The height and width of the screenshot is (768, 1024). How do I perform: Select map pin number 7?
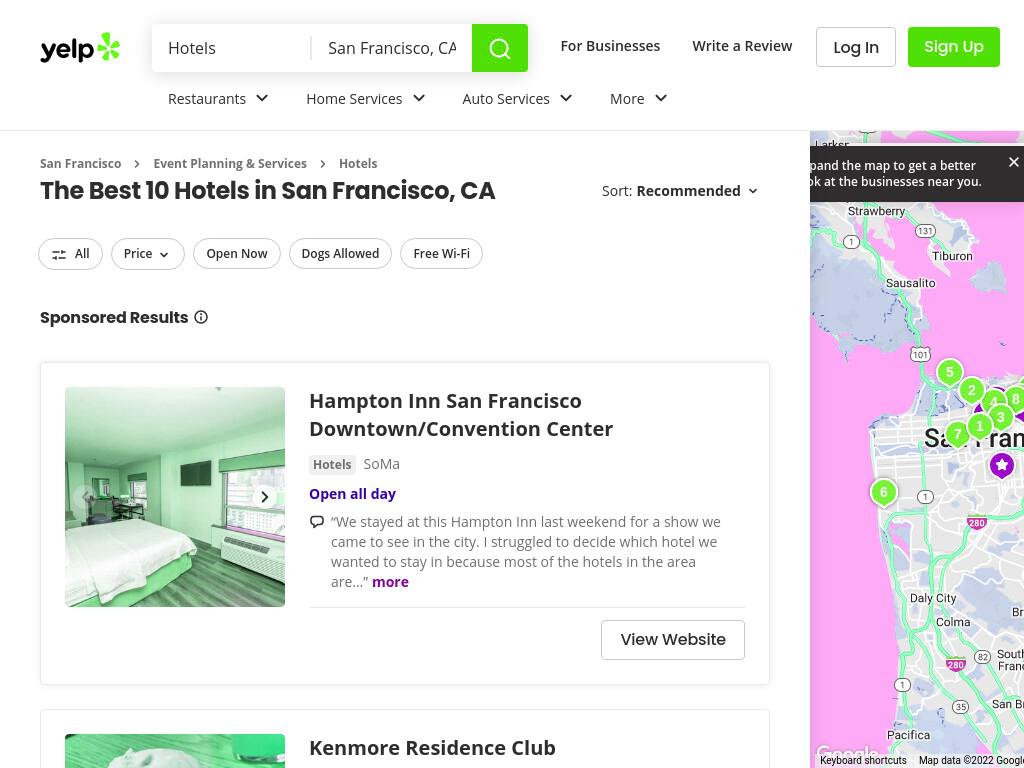[957, 434]
